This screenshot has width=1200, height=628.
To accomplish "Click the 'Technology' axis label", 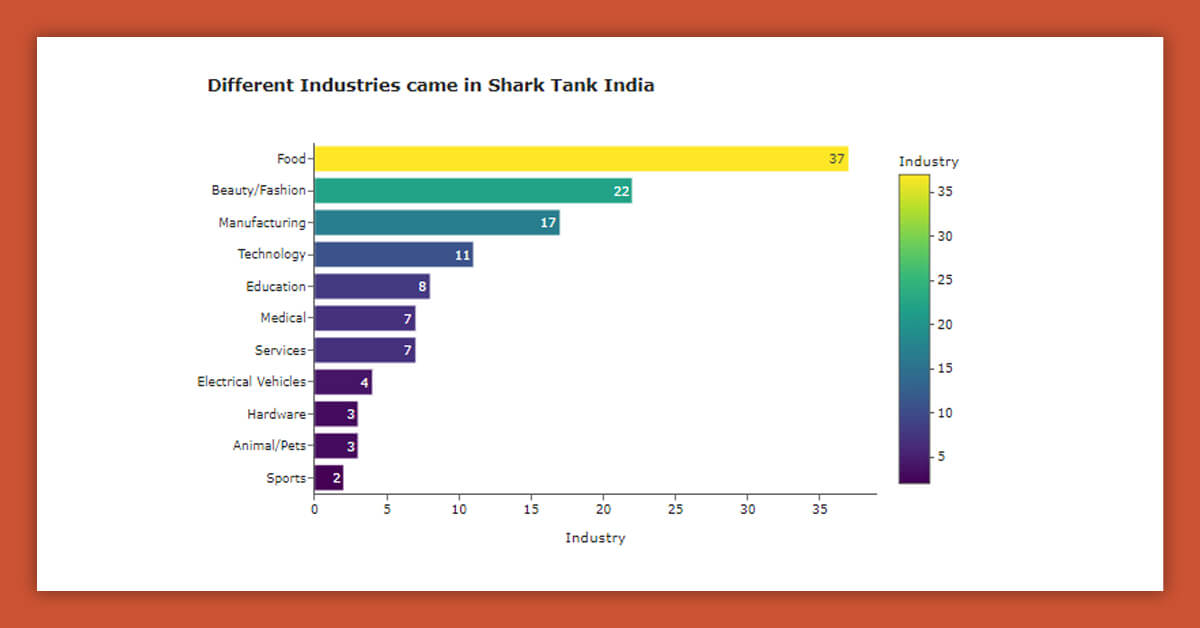I will coord(272,255).
